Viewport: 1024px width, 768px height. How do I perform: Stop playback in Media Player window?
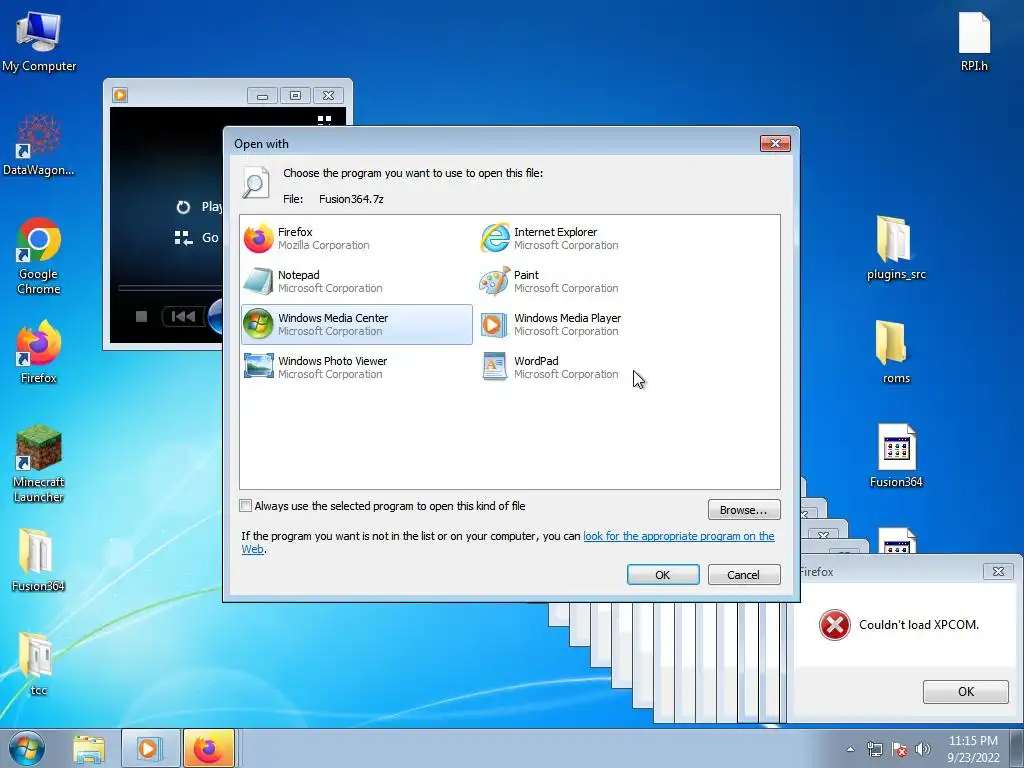point(141,317)
